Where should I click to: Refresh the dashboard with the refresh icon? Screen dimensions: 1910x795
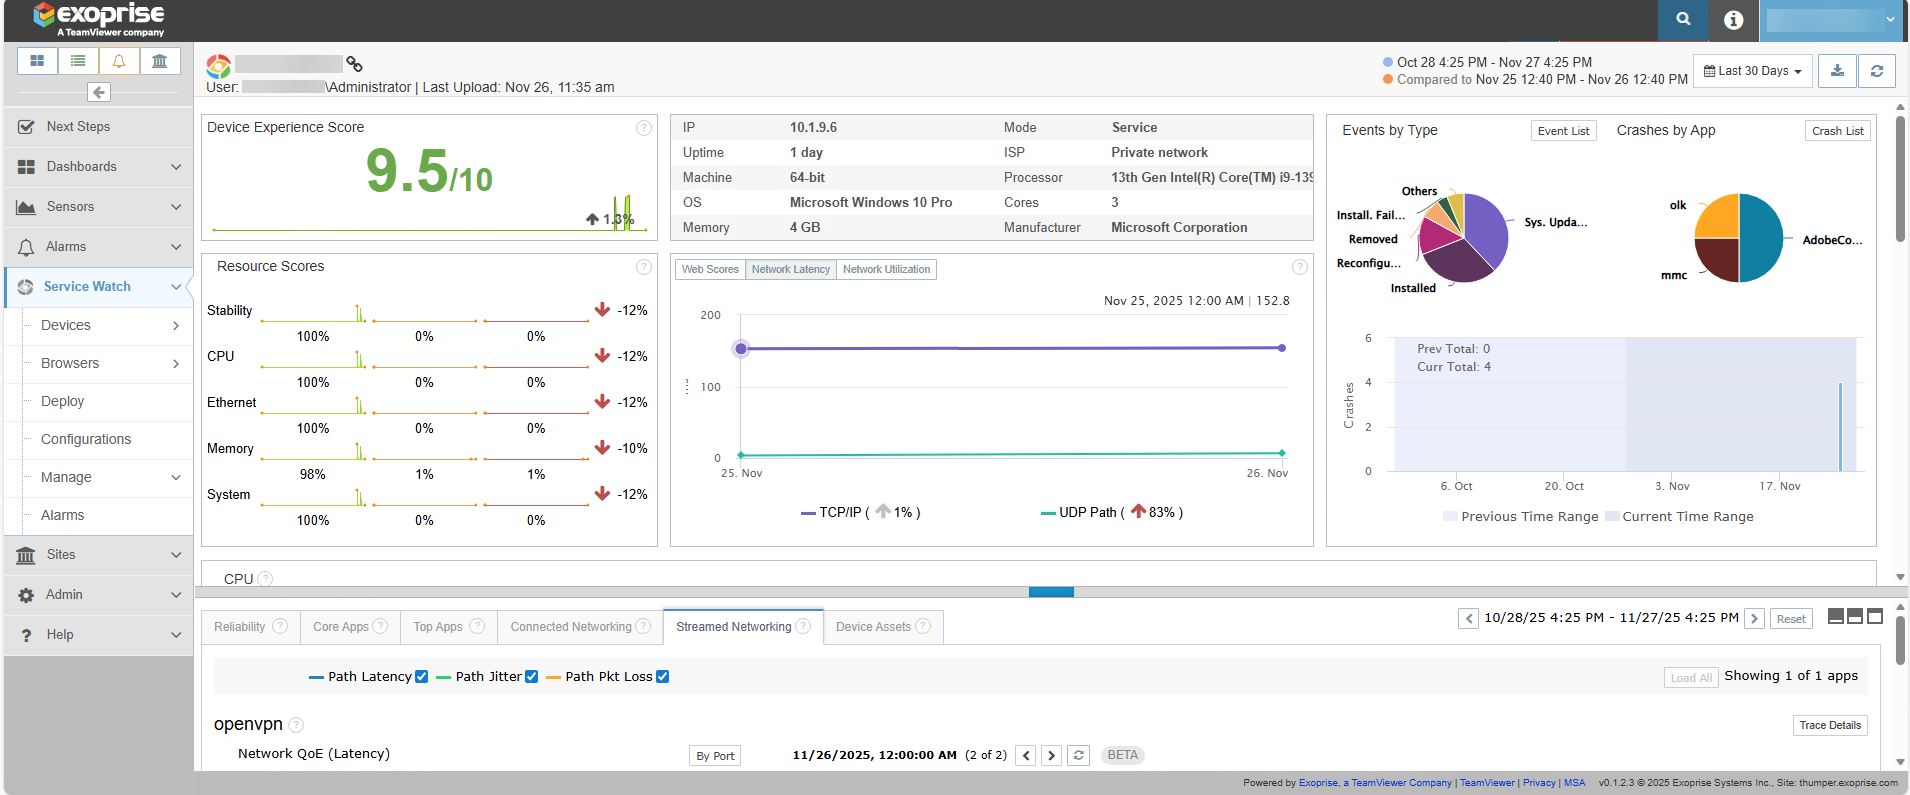[1876, 71]
